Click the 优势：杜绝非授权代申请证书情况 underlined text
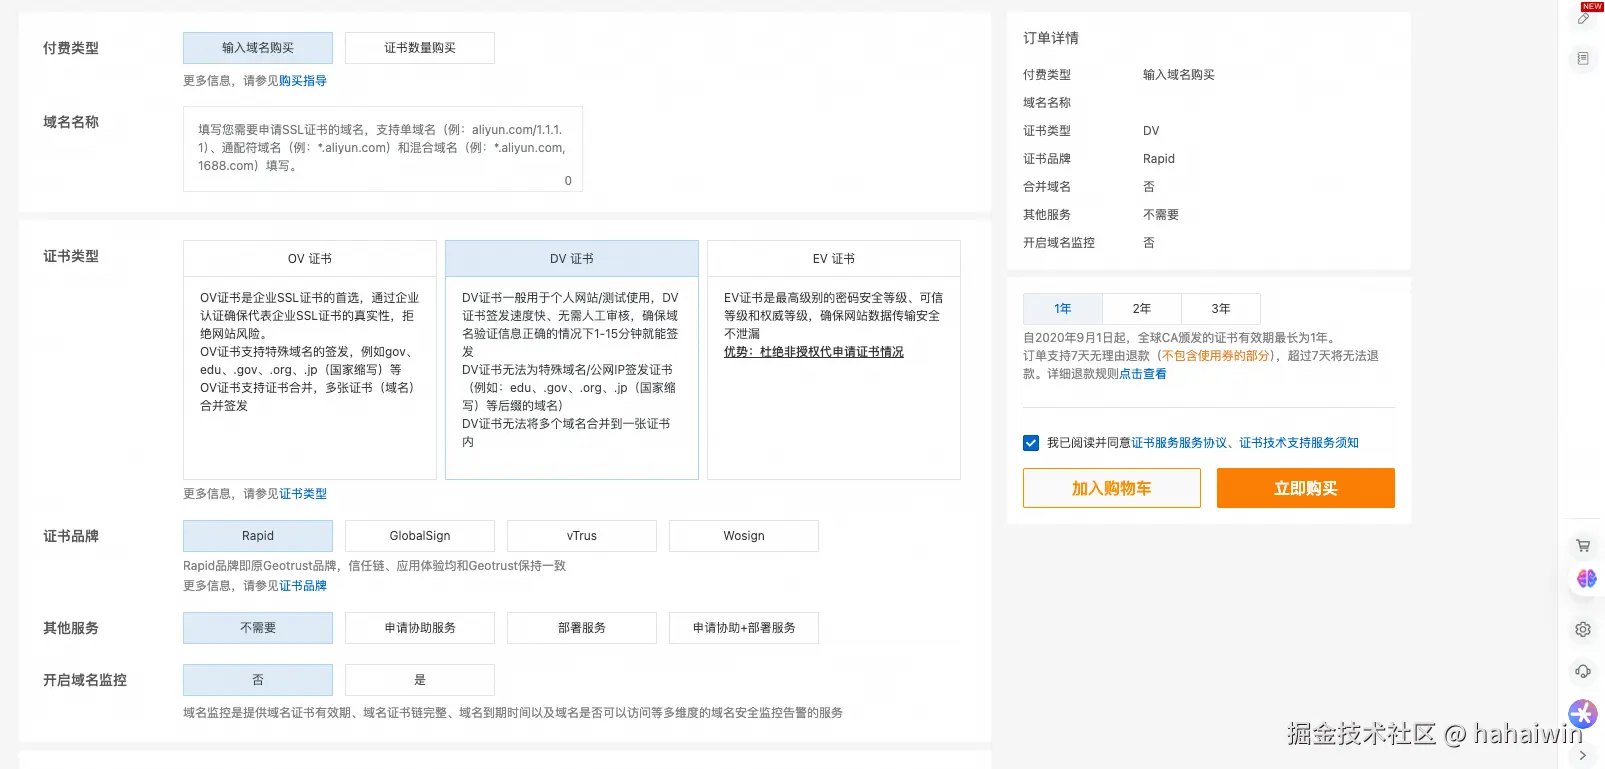Viewport: 1605px width, 769px height. click(x=814, y=352)
